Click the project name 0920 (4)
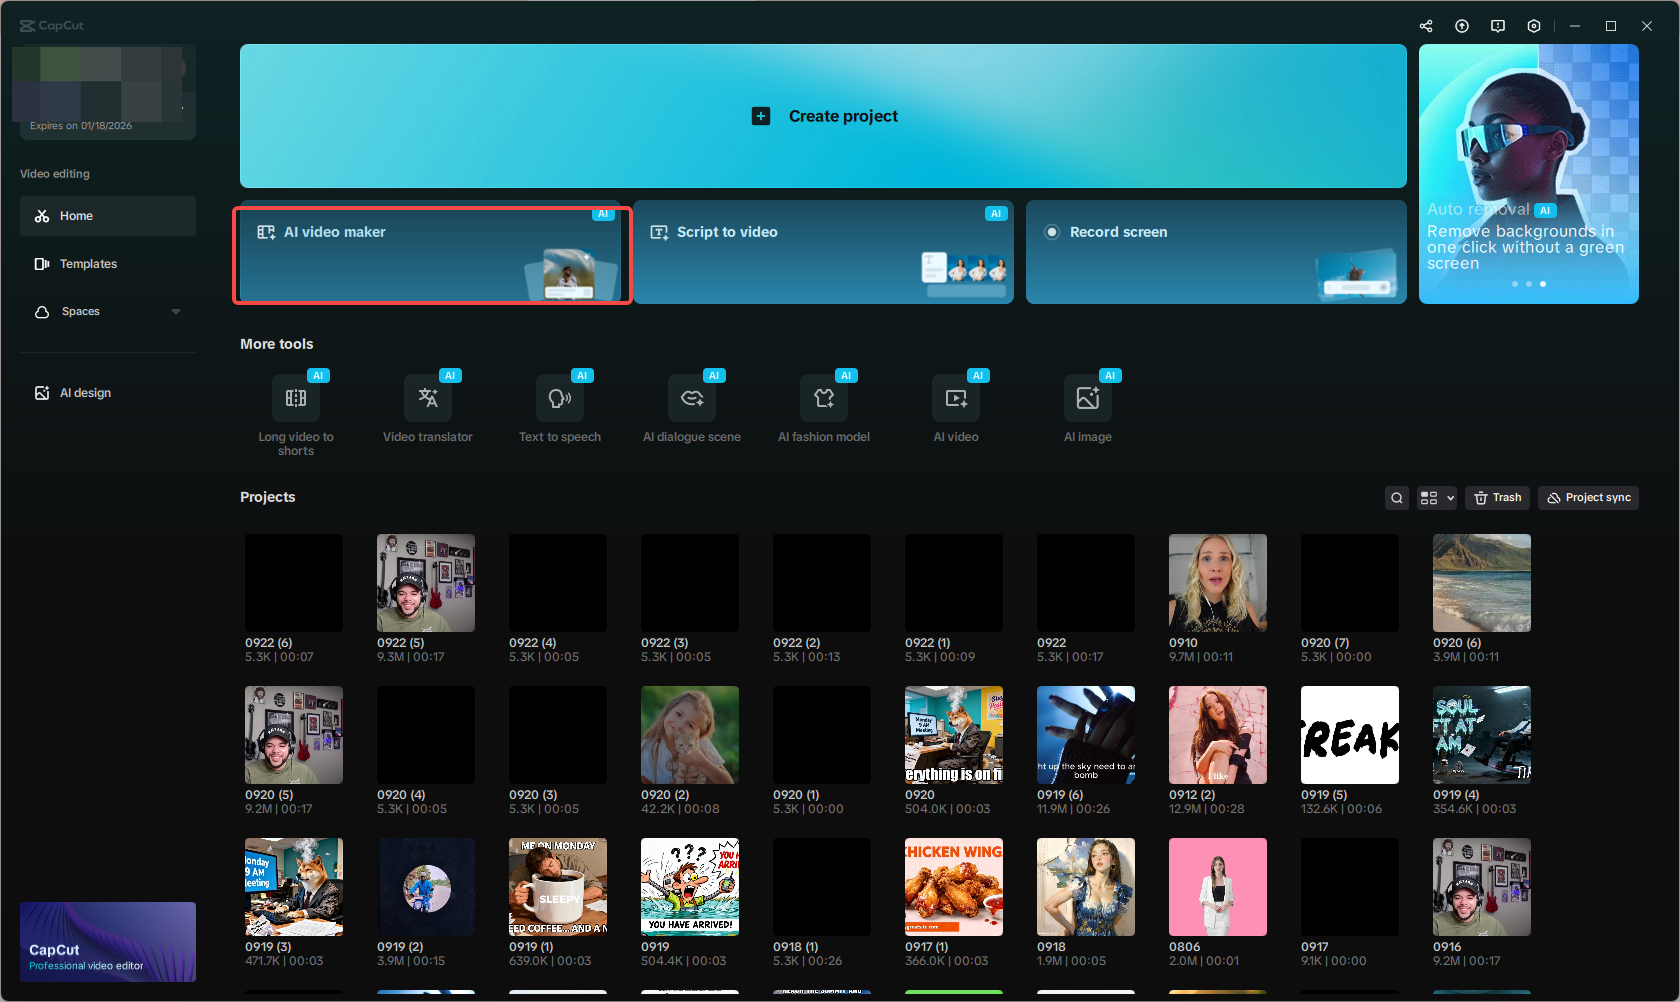The height and width of the screenshot is (1002, 1680). [401, 795]
